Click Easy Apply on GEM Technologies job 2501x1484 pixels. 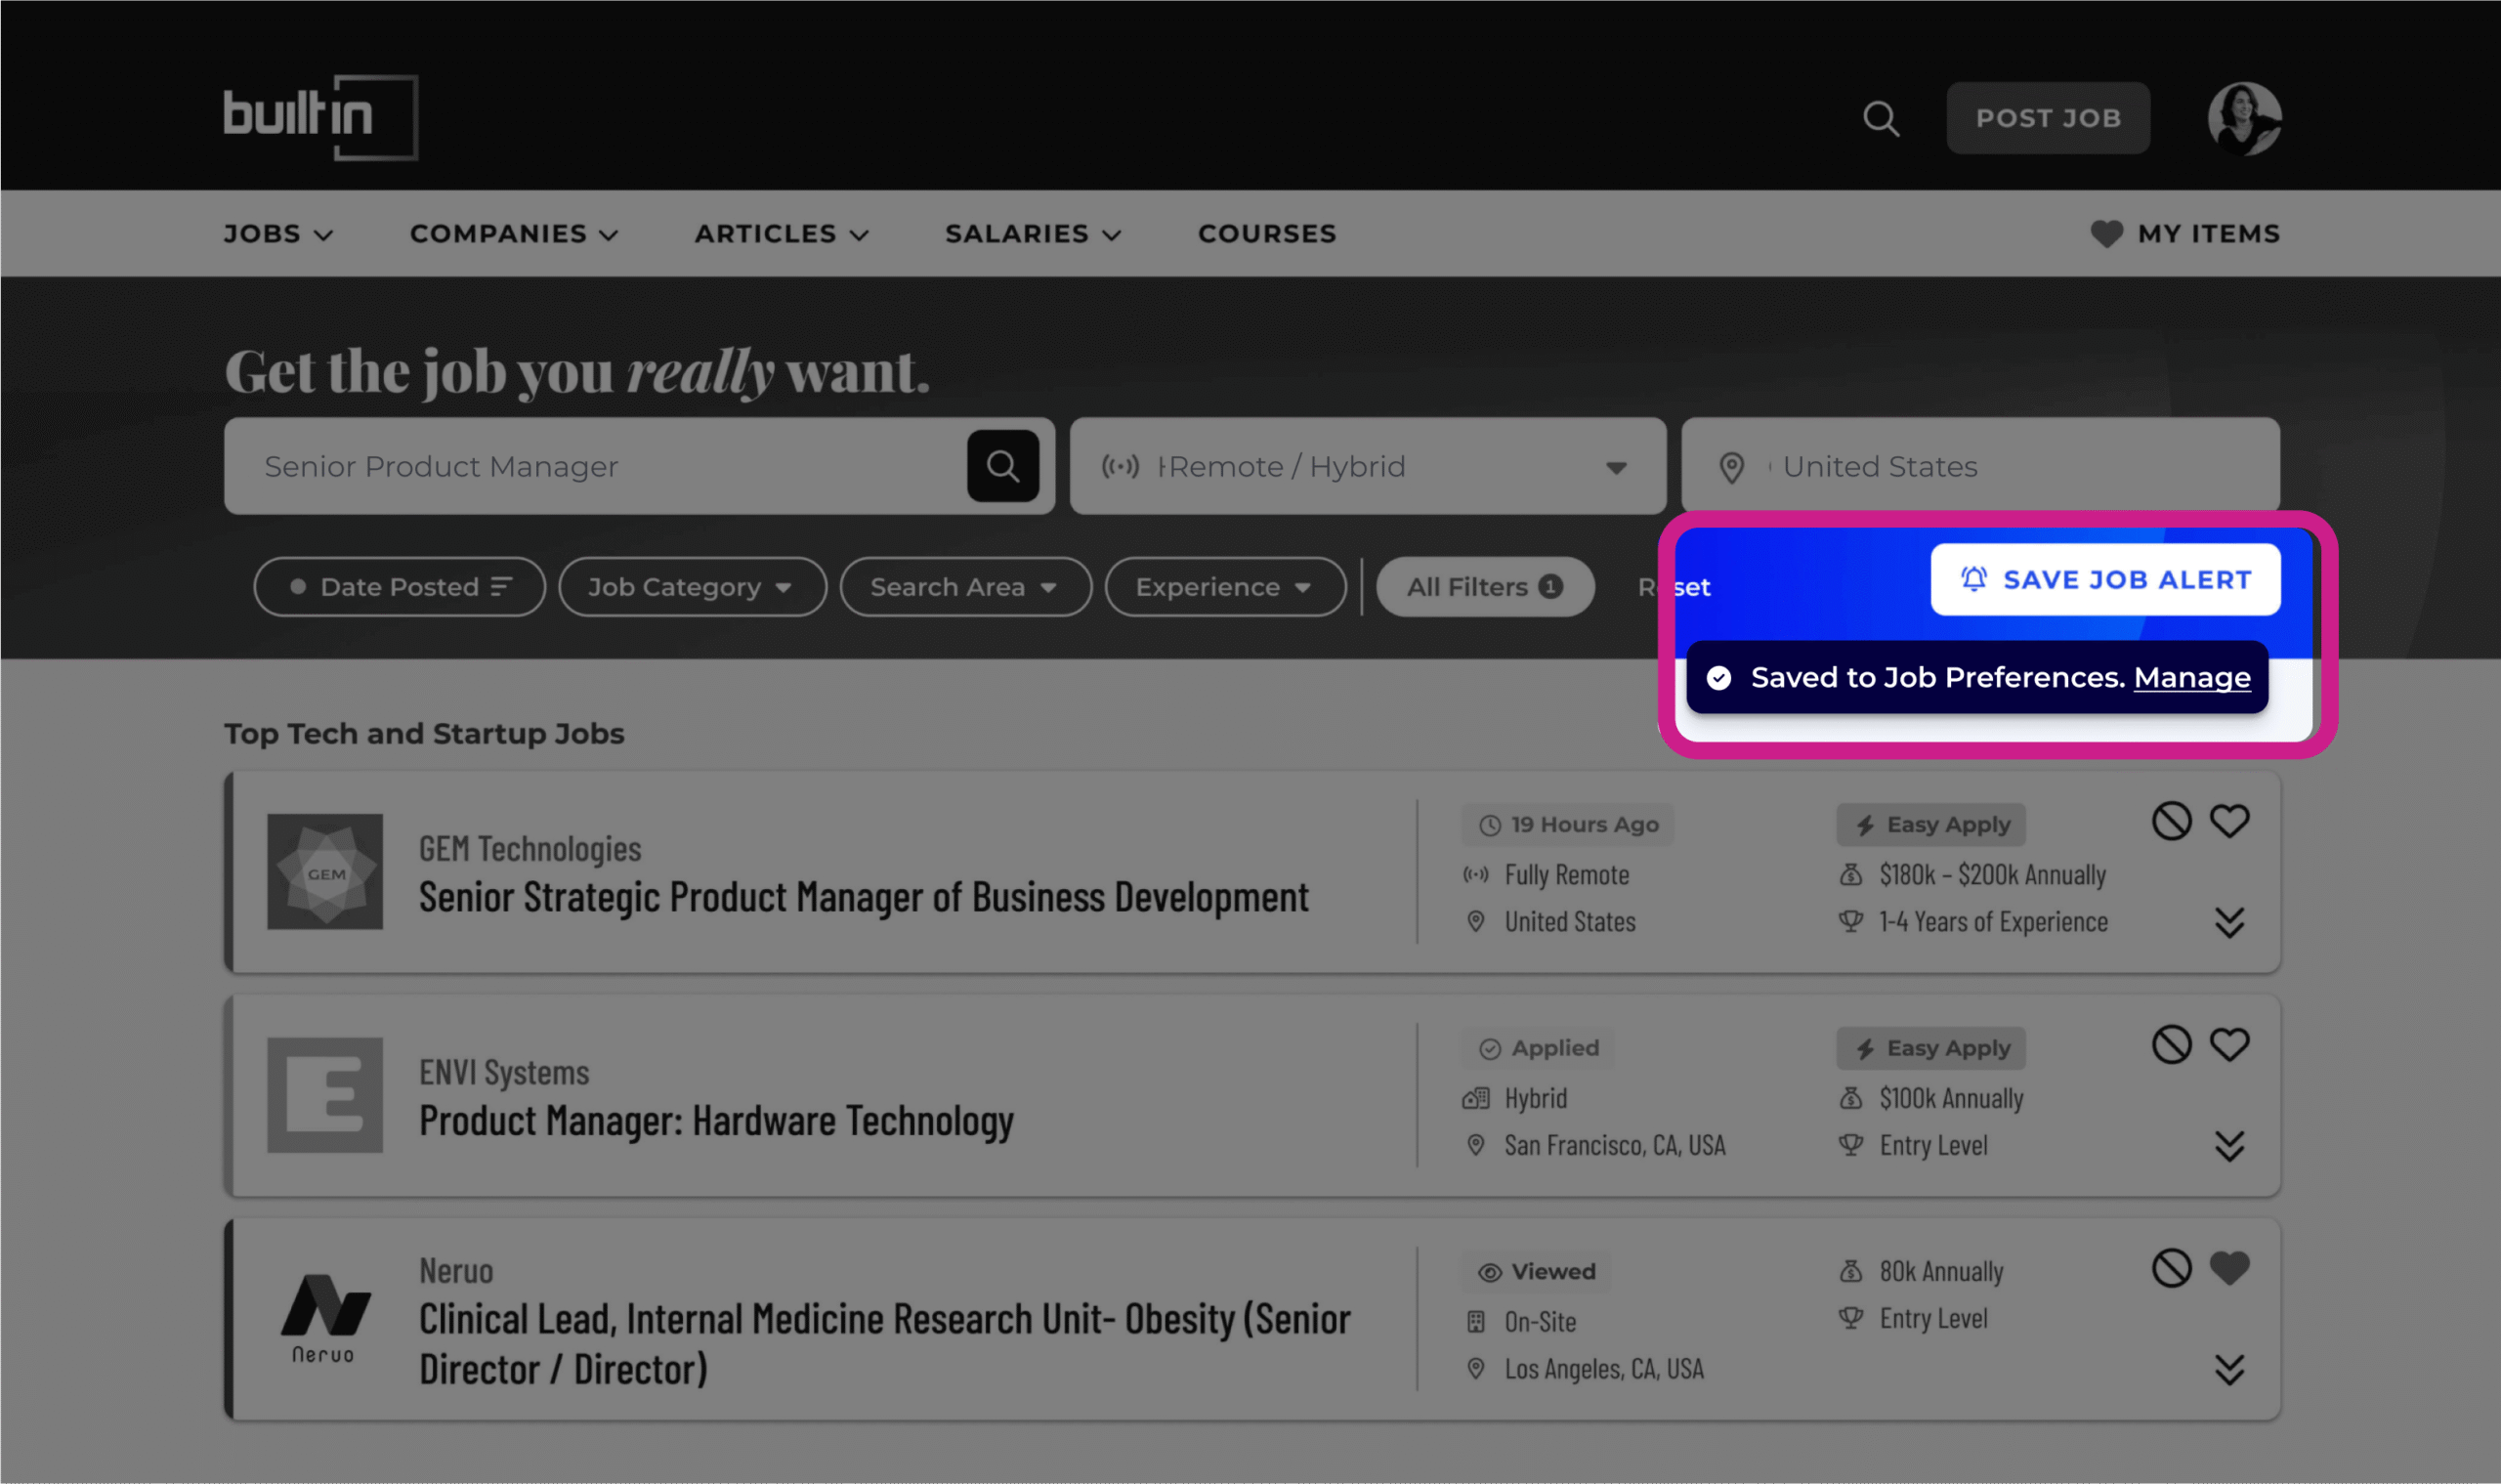[1931, 825]
